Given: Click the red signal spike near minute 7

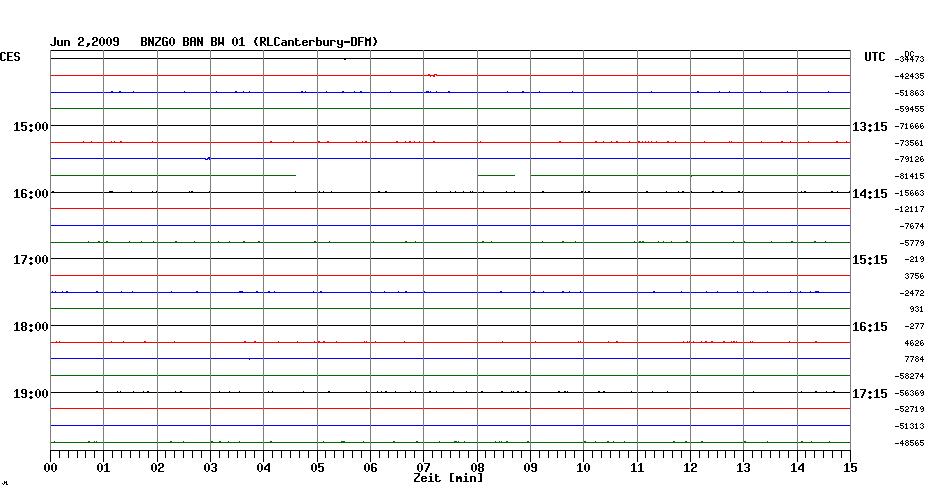Looking at the screenshot, I should [432, 75].
